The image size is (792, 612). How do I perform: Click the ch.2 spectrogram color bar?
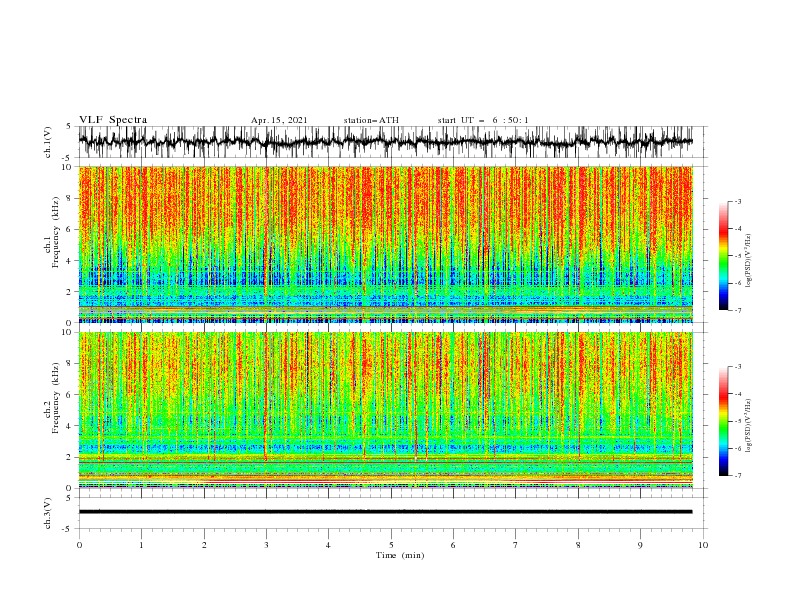point(723,421)
